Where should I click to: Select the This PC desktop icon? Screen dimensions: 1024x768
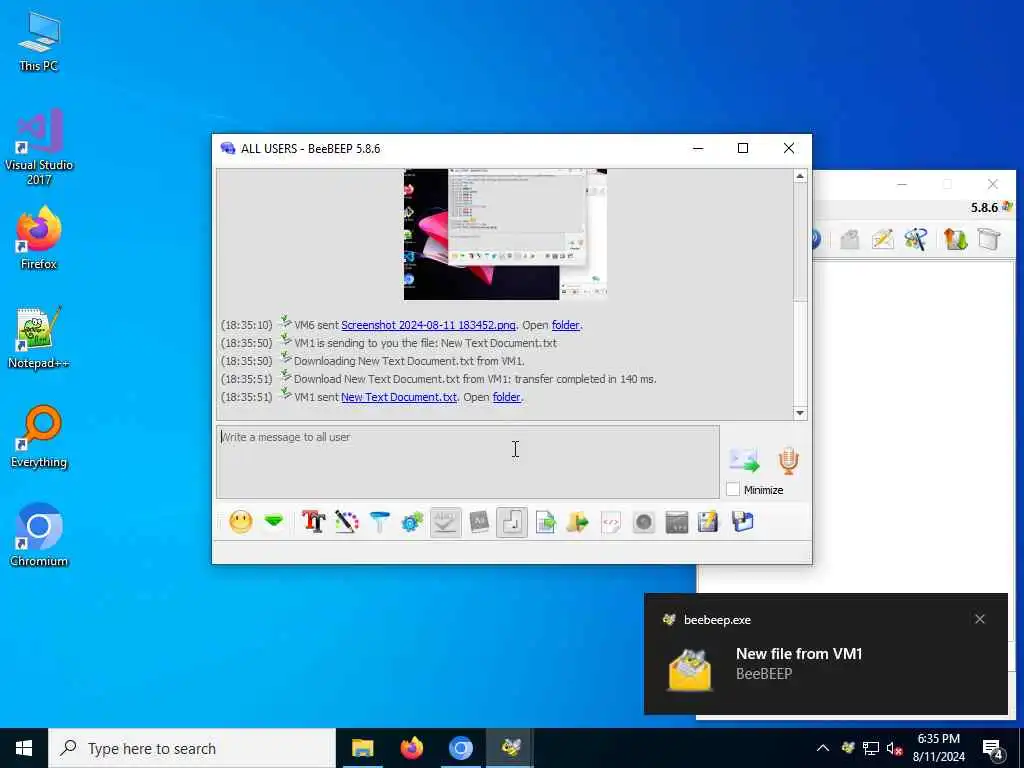[x=39, y=42]
